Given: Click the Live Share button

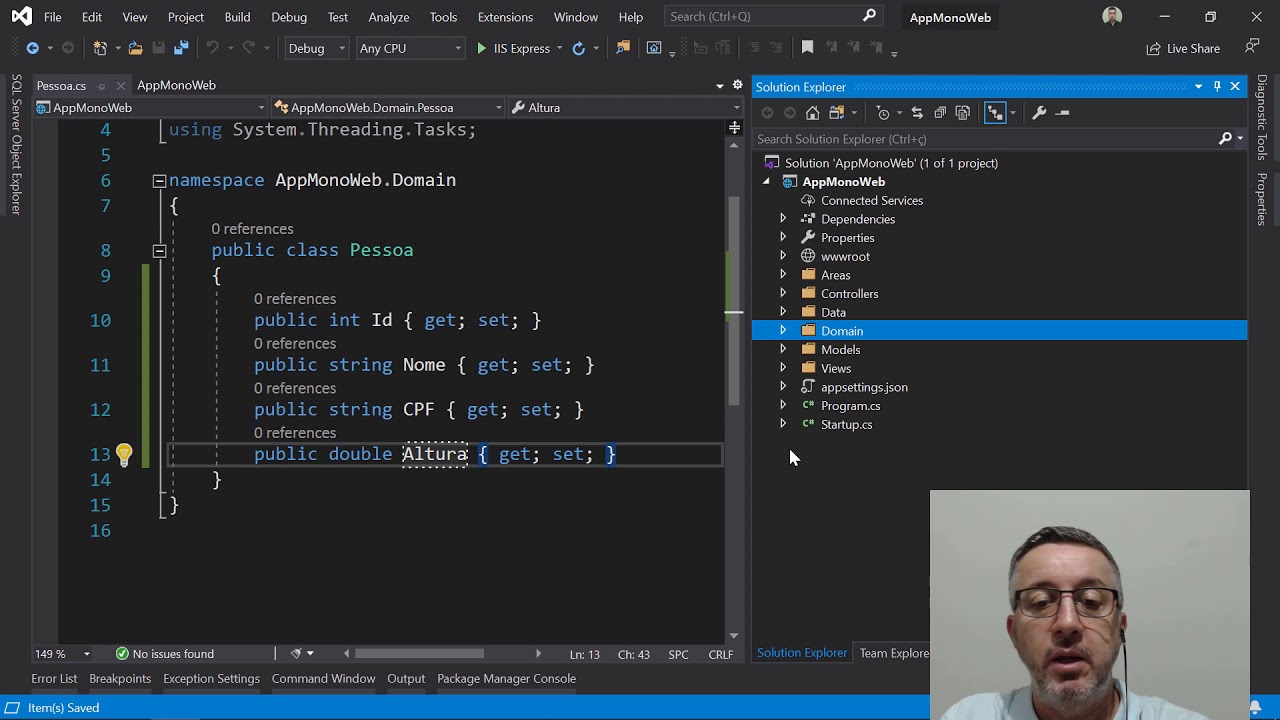Looking at the screenshot, I should 1183,48.
